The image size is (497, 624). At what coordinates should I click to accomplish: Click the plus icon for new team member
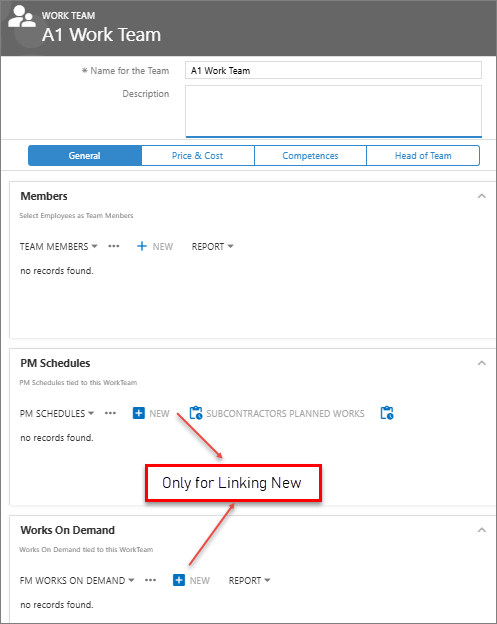[x=142, y=246]
